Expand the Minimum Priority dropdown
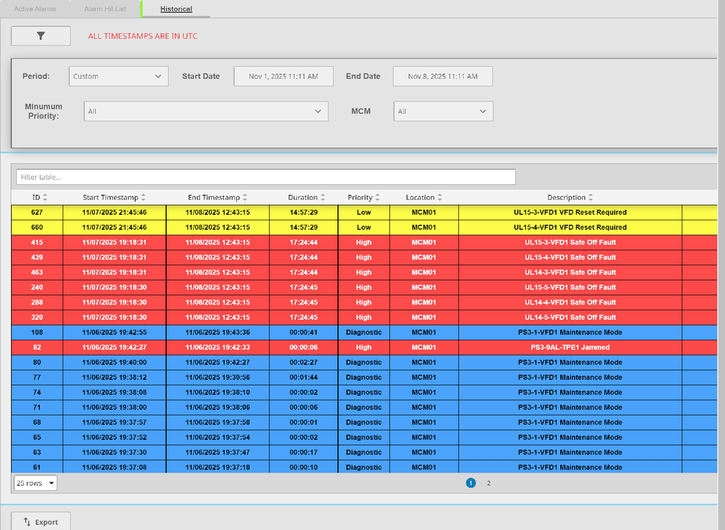Screen dimensions: 725x530 [206, 111]
